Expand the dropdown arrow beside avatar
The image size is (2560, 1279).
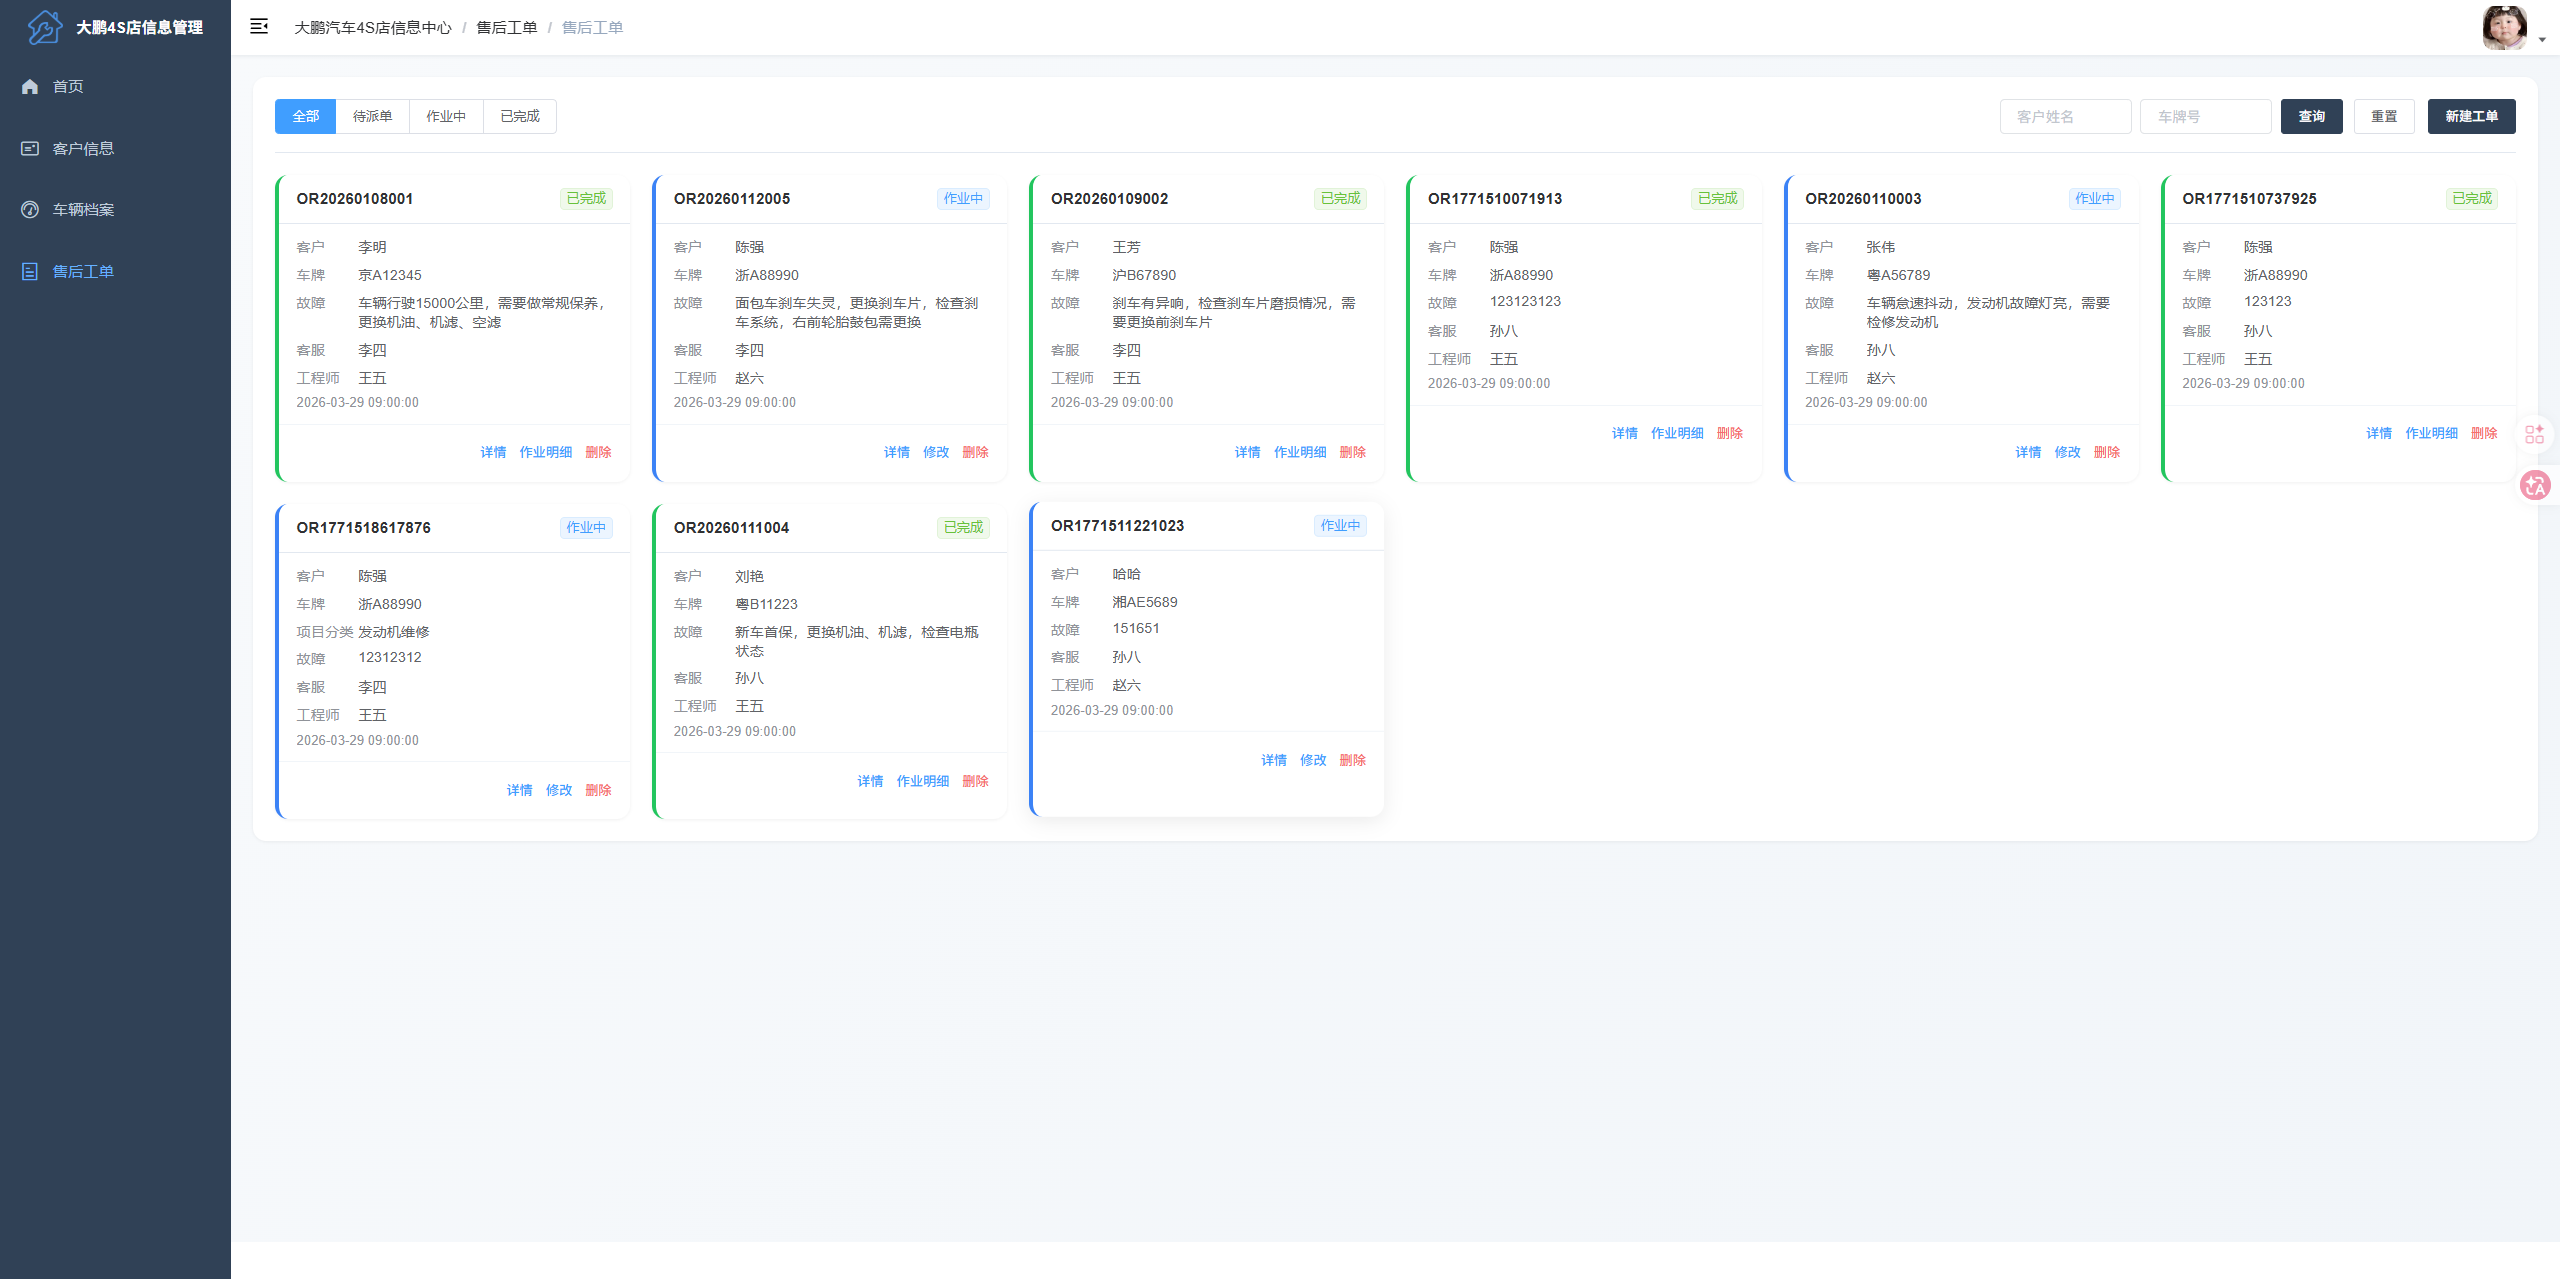click(2542, 40)
